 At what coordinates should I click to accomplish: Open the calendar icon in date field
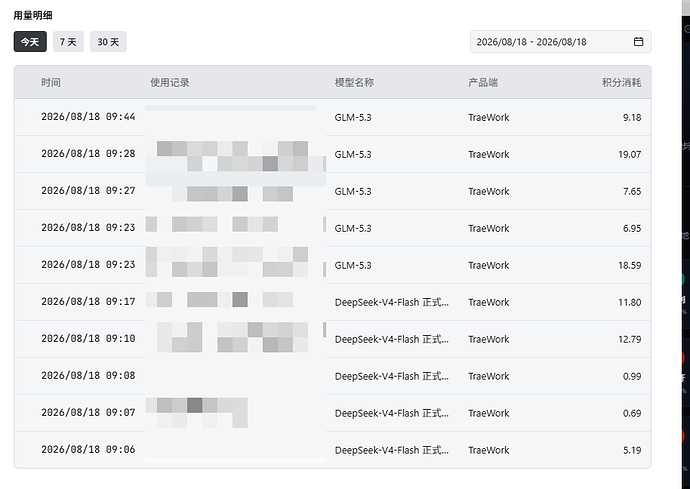pyautogui.click(x=638, y=42)
